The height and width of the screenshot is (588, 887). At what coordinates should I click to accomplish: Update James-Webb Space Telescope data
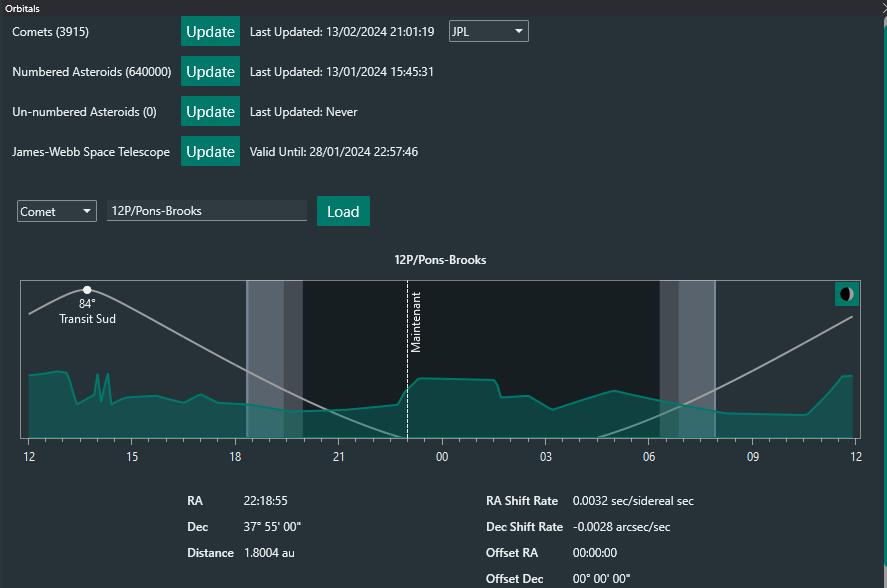(x=210, y=151)
